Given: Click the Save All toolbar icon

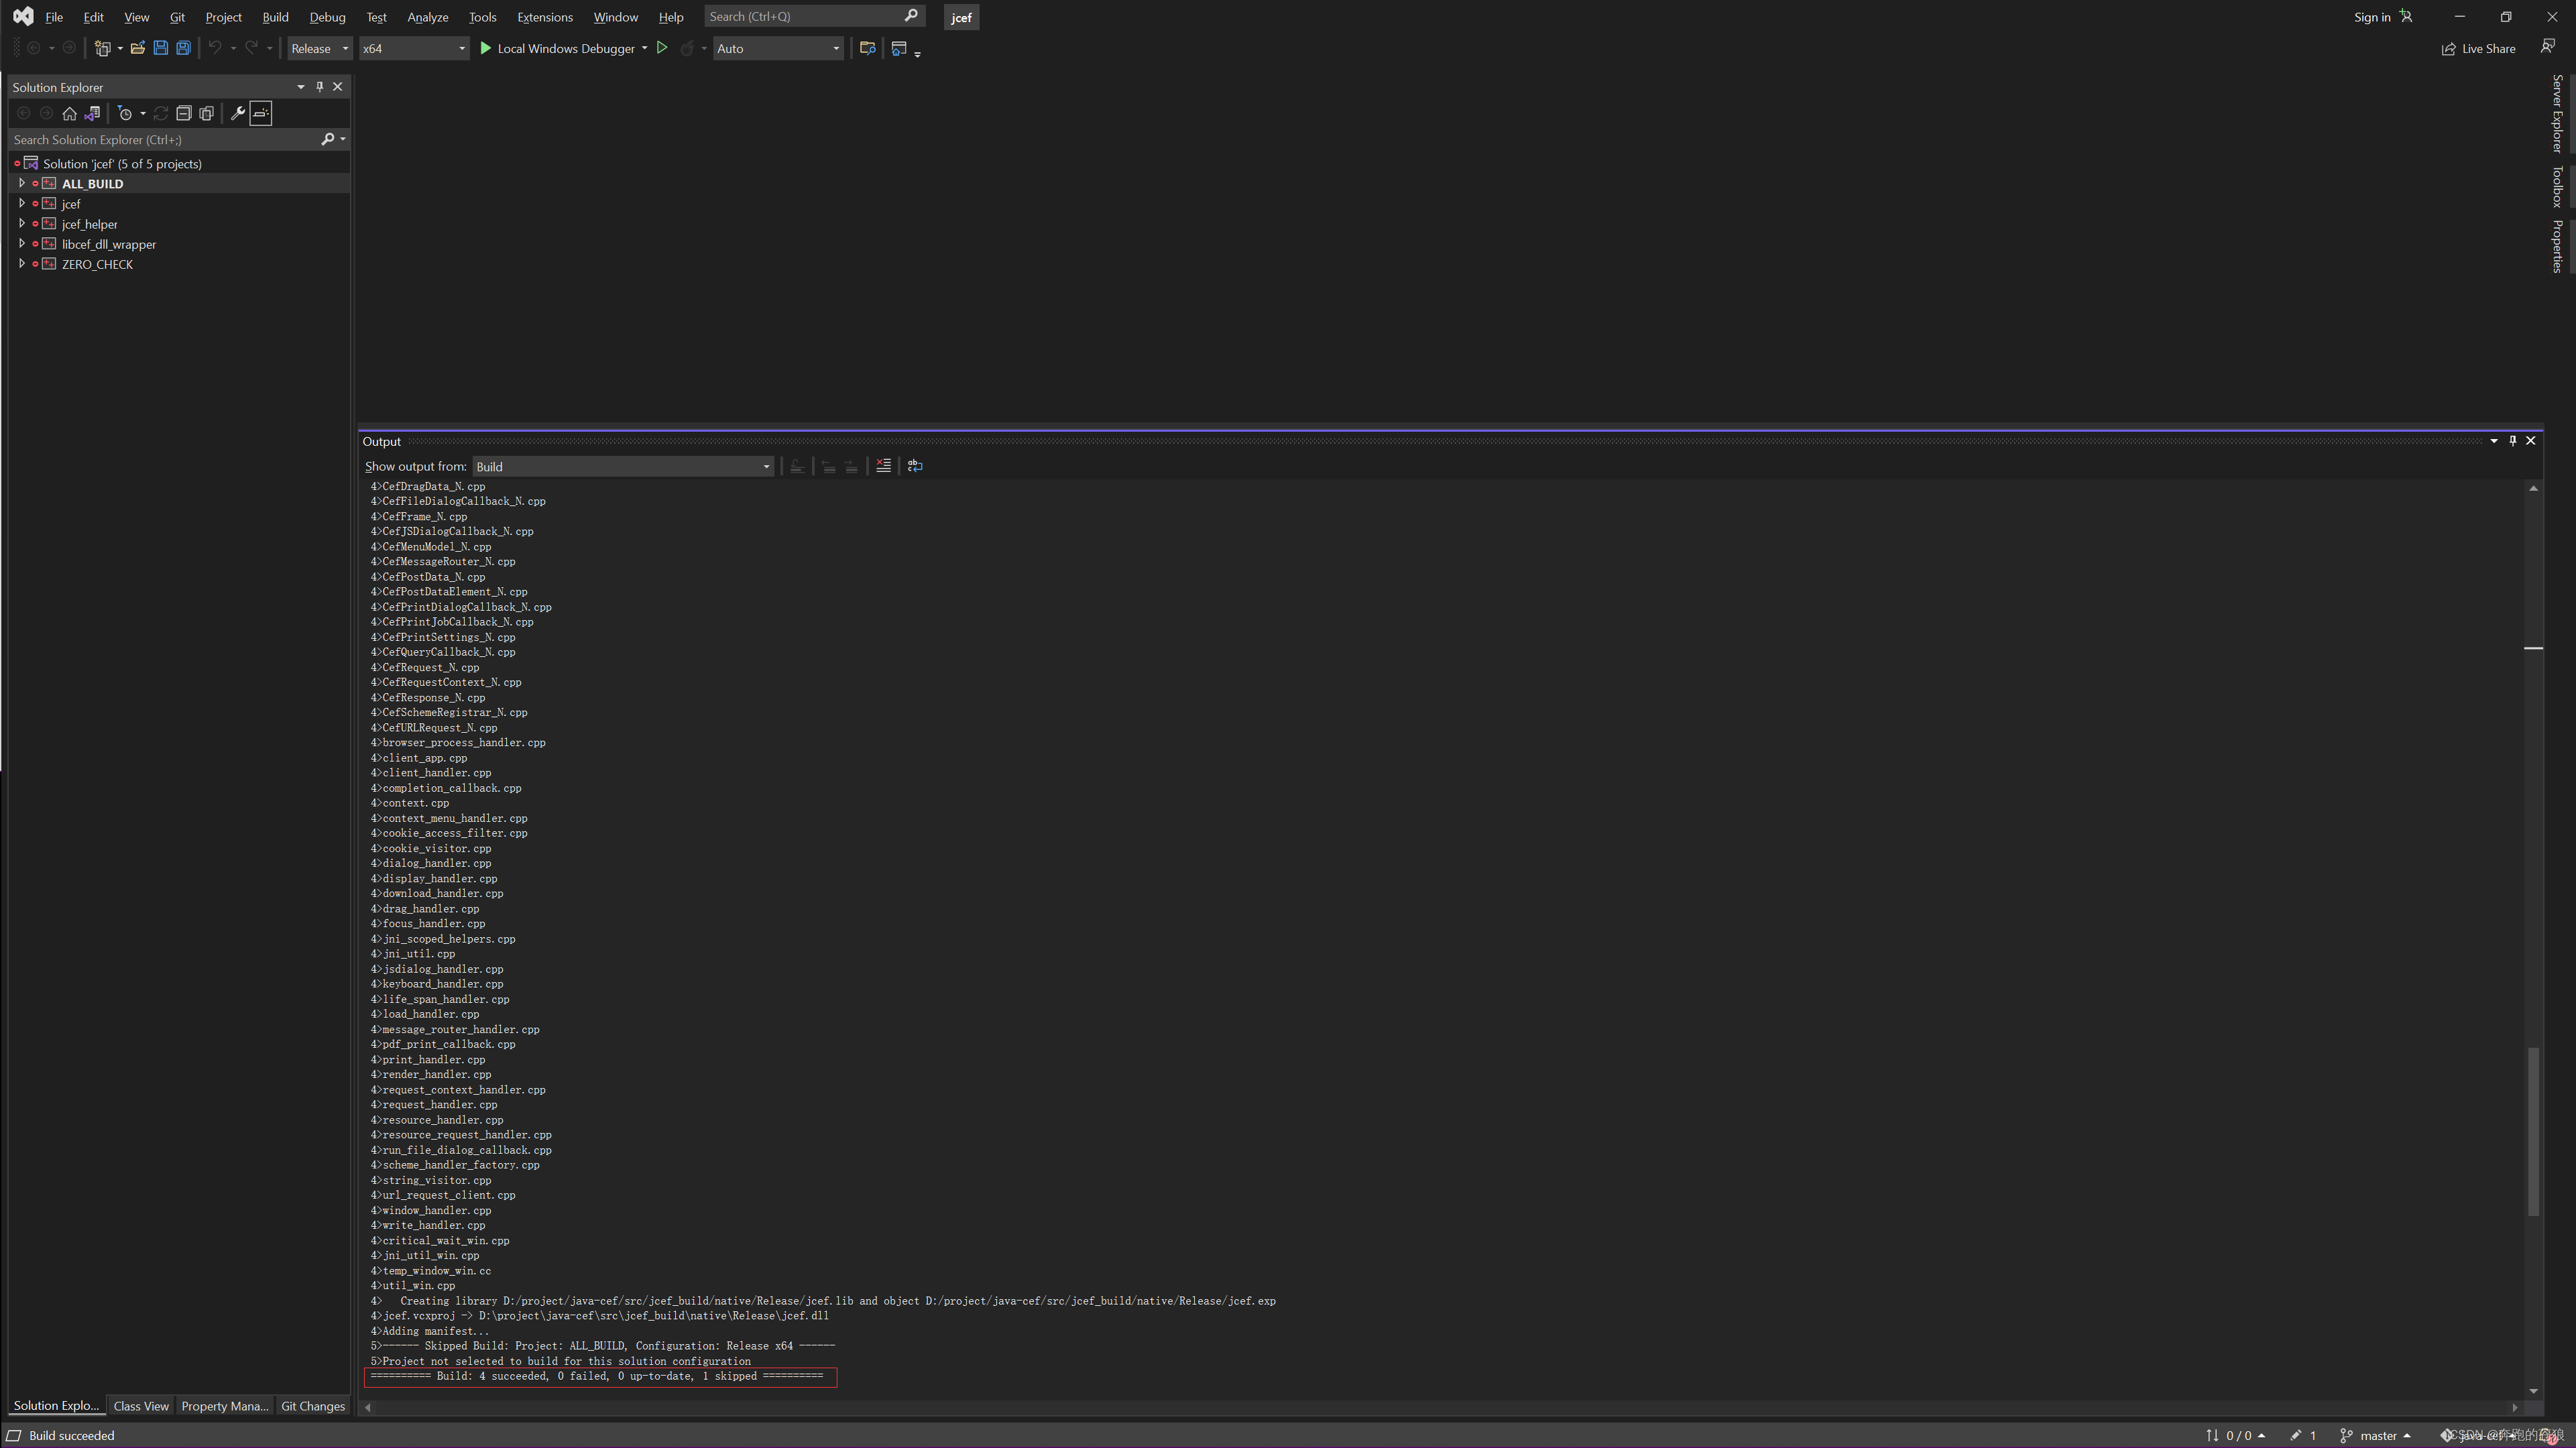Looking at the screenshot, I should pyautogui.click(x=184, y=48).
